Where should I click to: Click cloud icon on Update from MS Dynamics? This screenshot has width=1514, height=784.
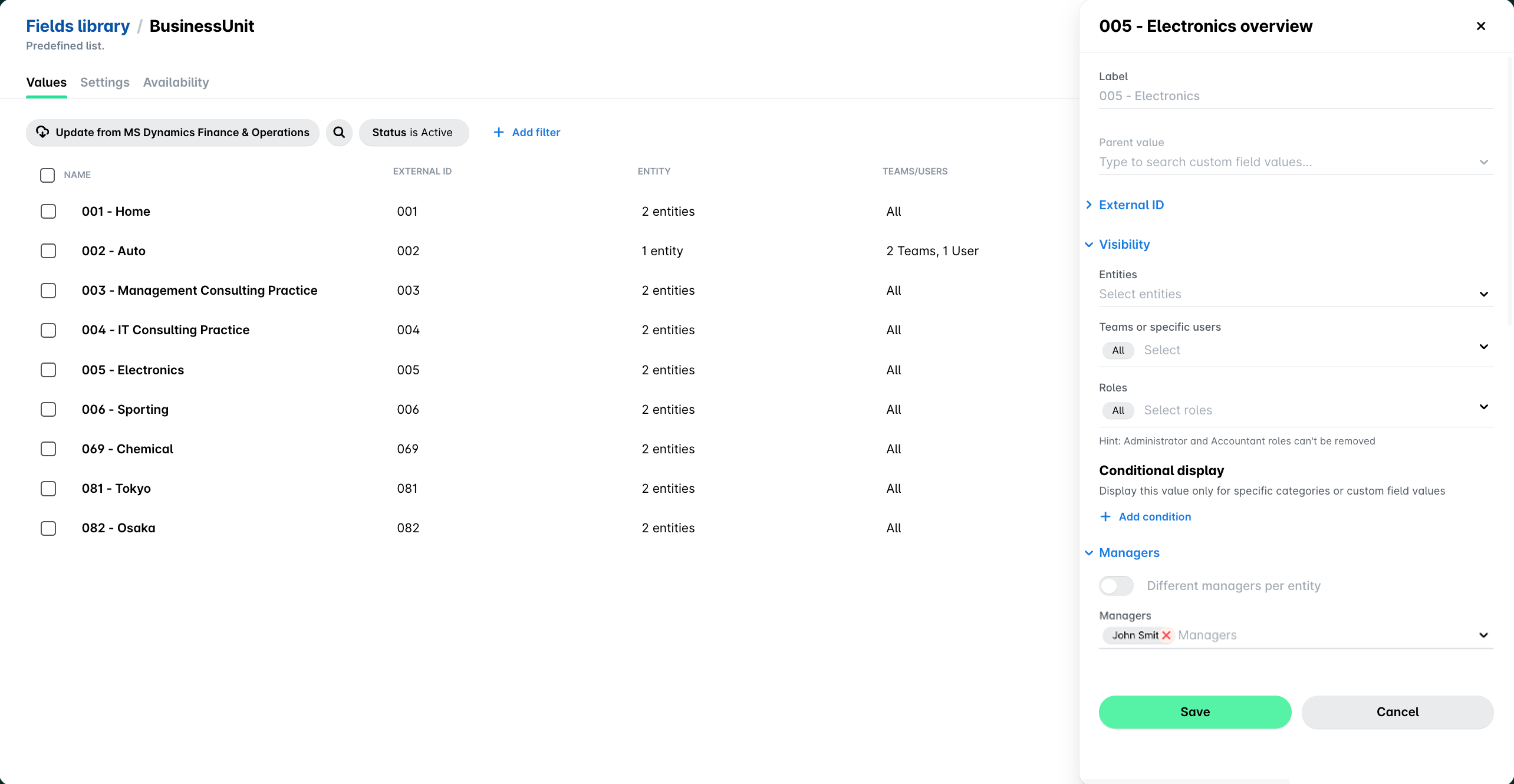43,132
